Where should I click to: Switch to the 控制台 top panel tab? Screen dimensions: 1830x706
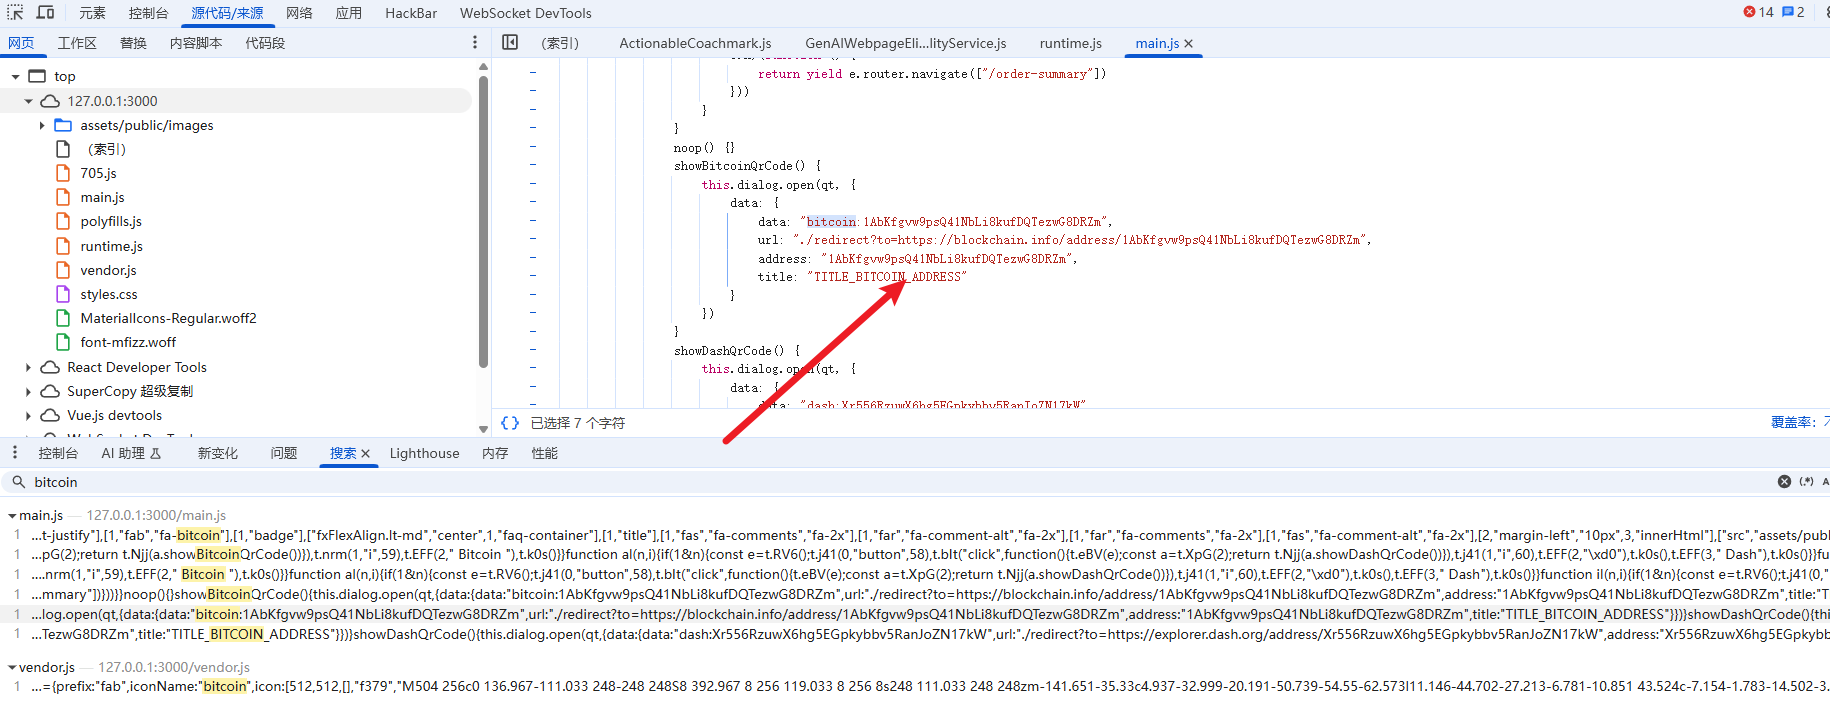(x=148, y=13)
